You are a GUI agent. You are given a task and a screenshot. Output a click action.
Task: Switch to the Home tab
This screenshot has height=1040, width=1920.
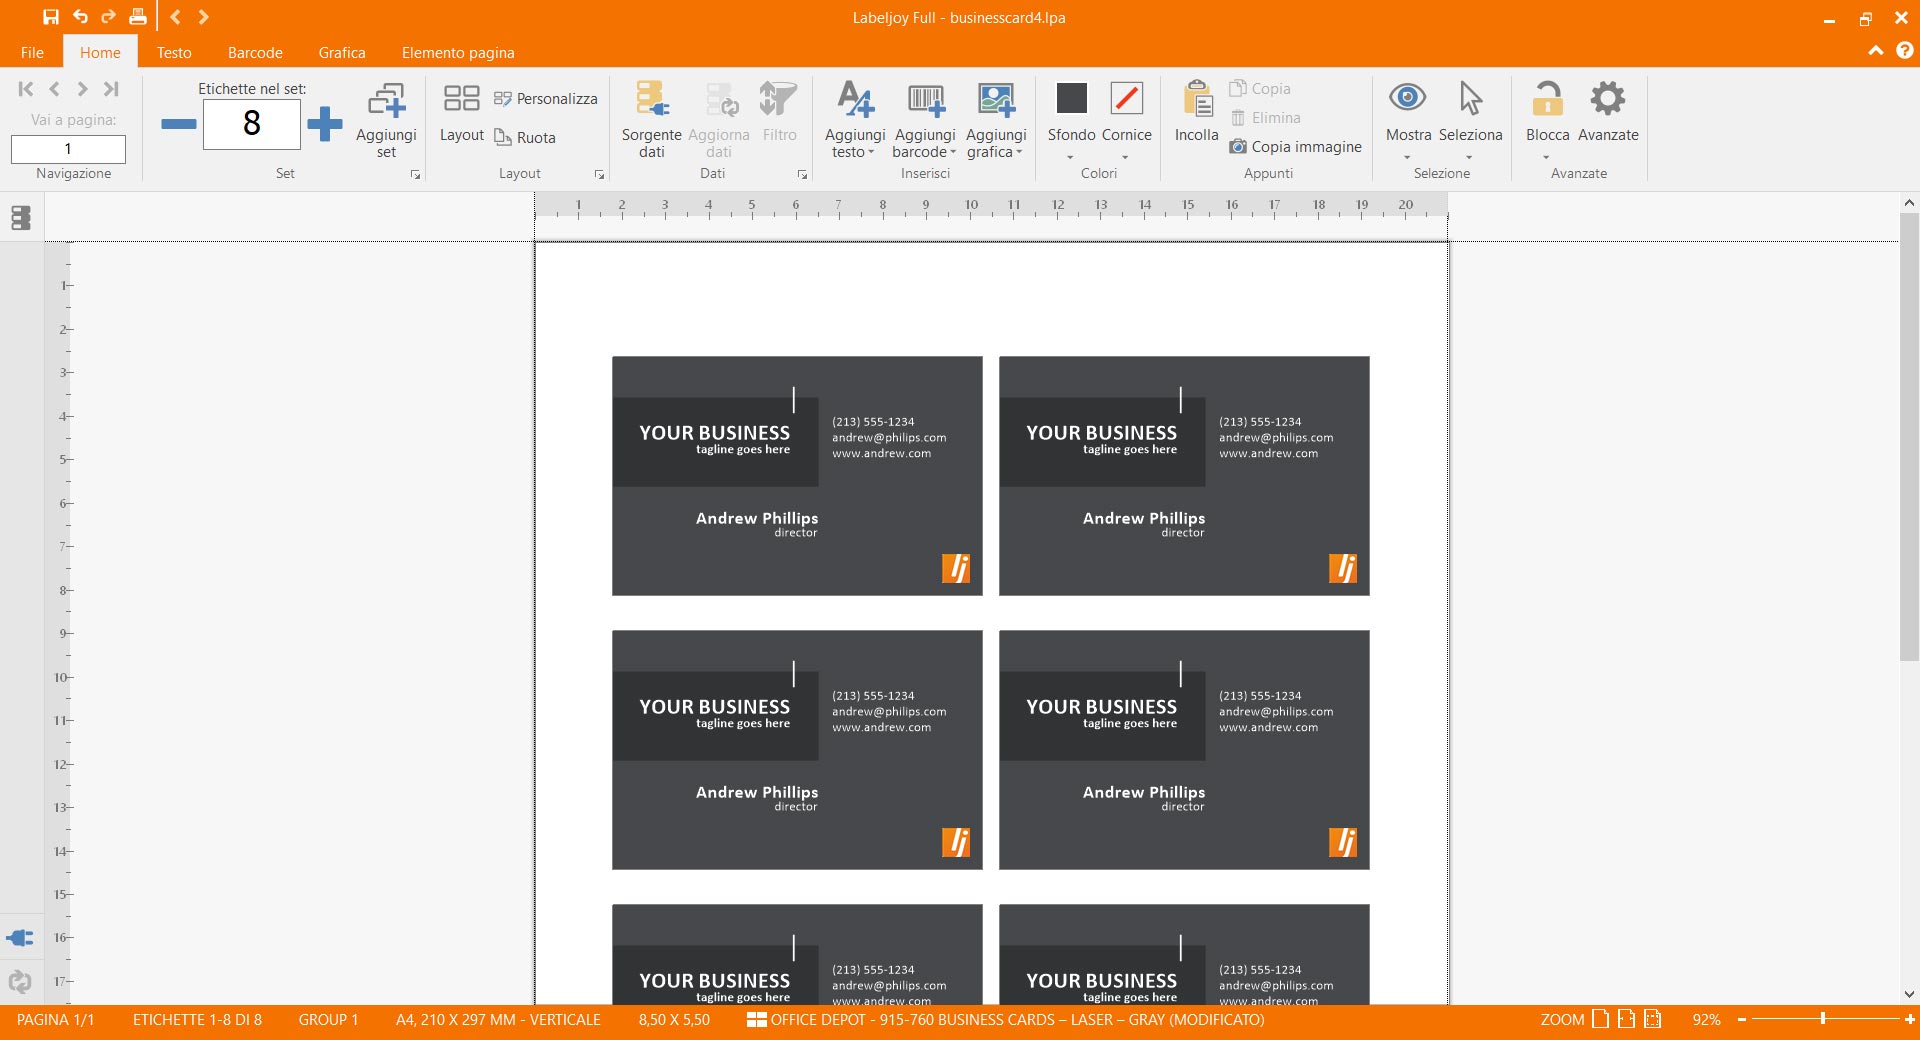(x=100, y=52)
